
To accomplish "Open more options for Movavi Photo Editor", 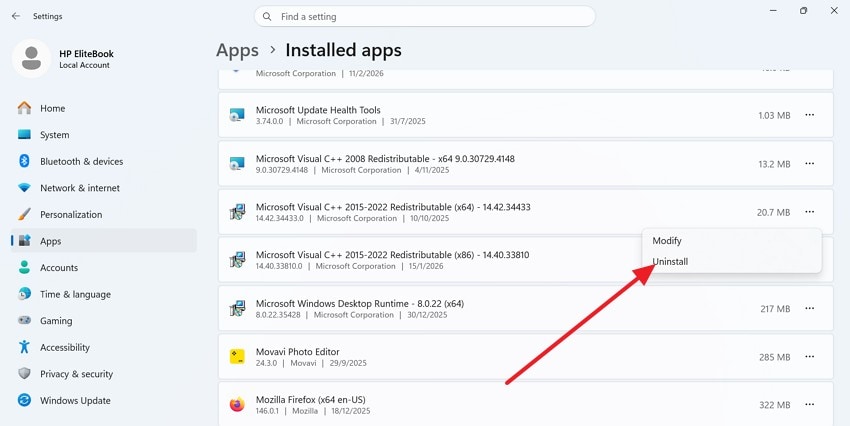I will point(809,357).
